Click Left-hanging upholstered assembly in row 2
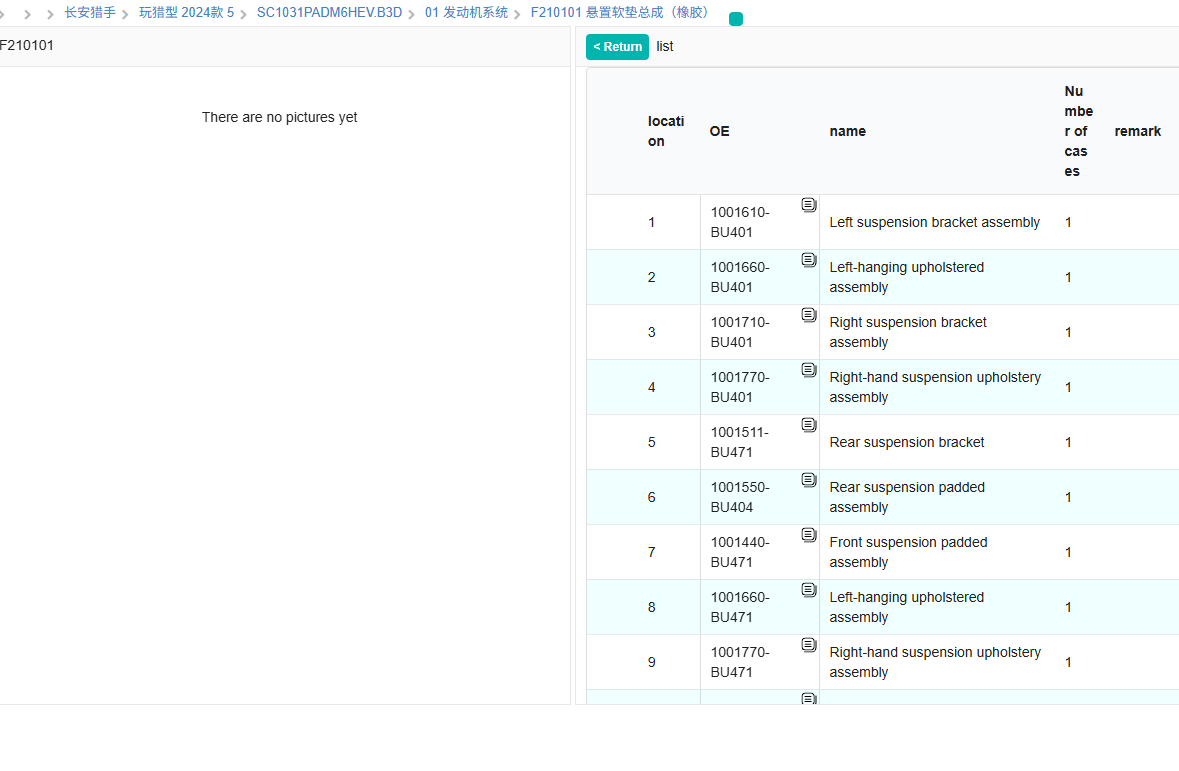The image size is (1179, 771). [907, 277]
